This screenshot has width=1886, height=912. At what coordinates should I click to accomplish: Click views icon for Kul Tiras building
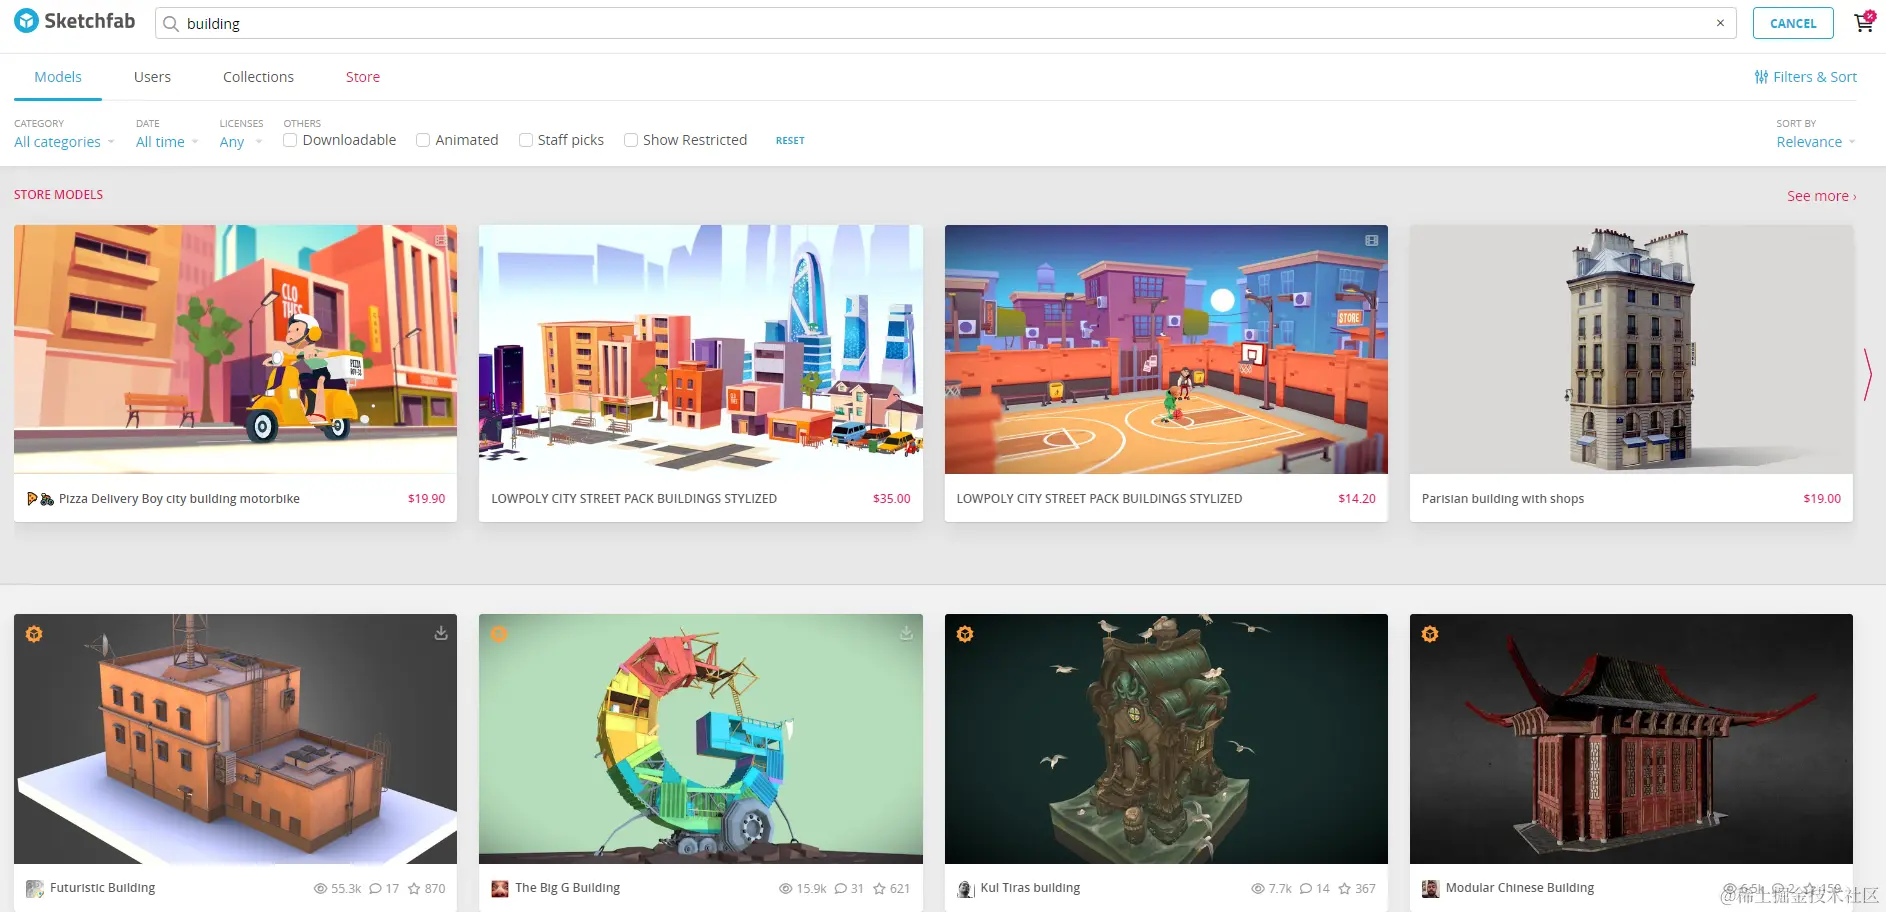point(1258,888)
